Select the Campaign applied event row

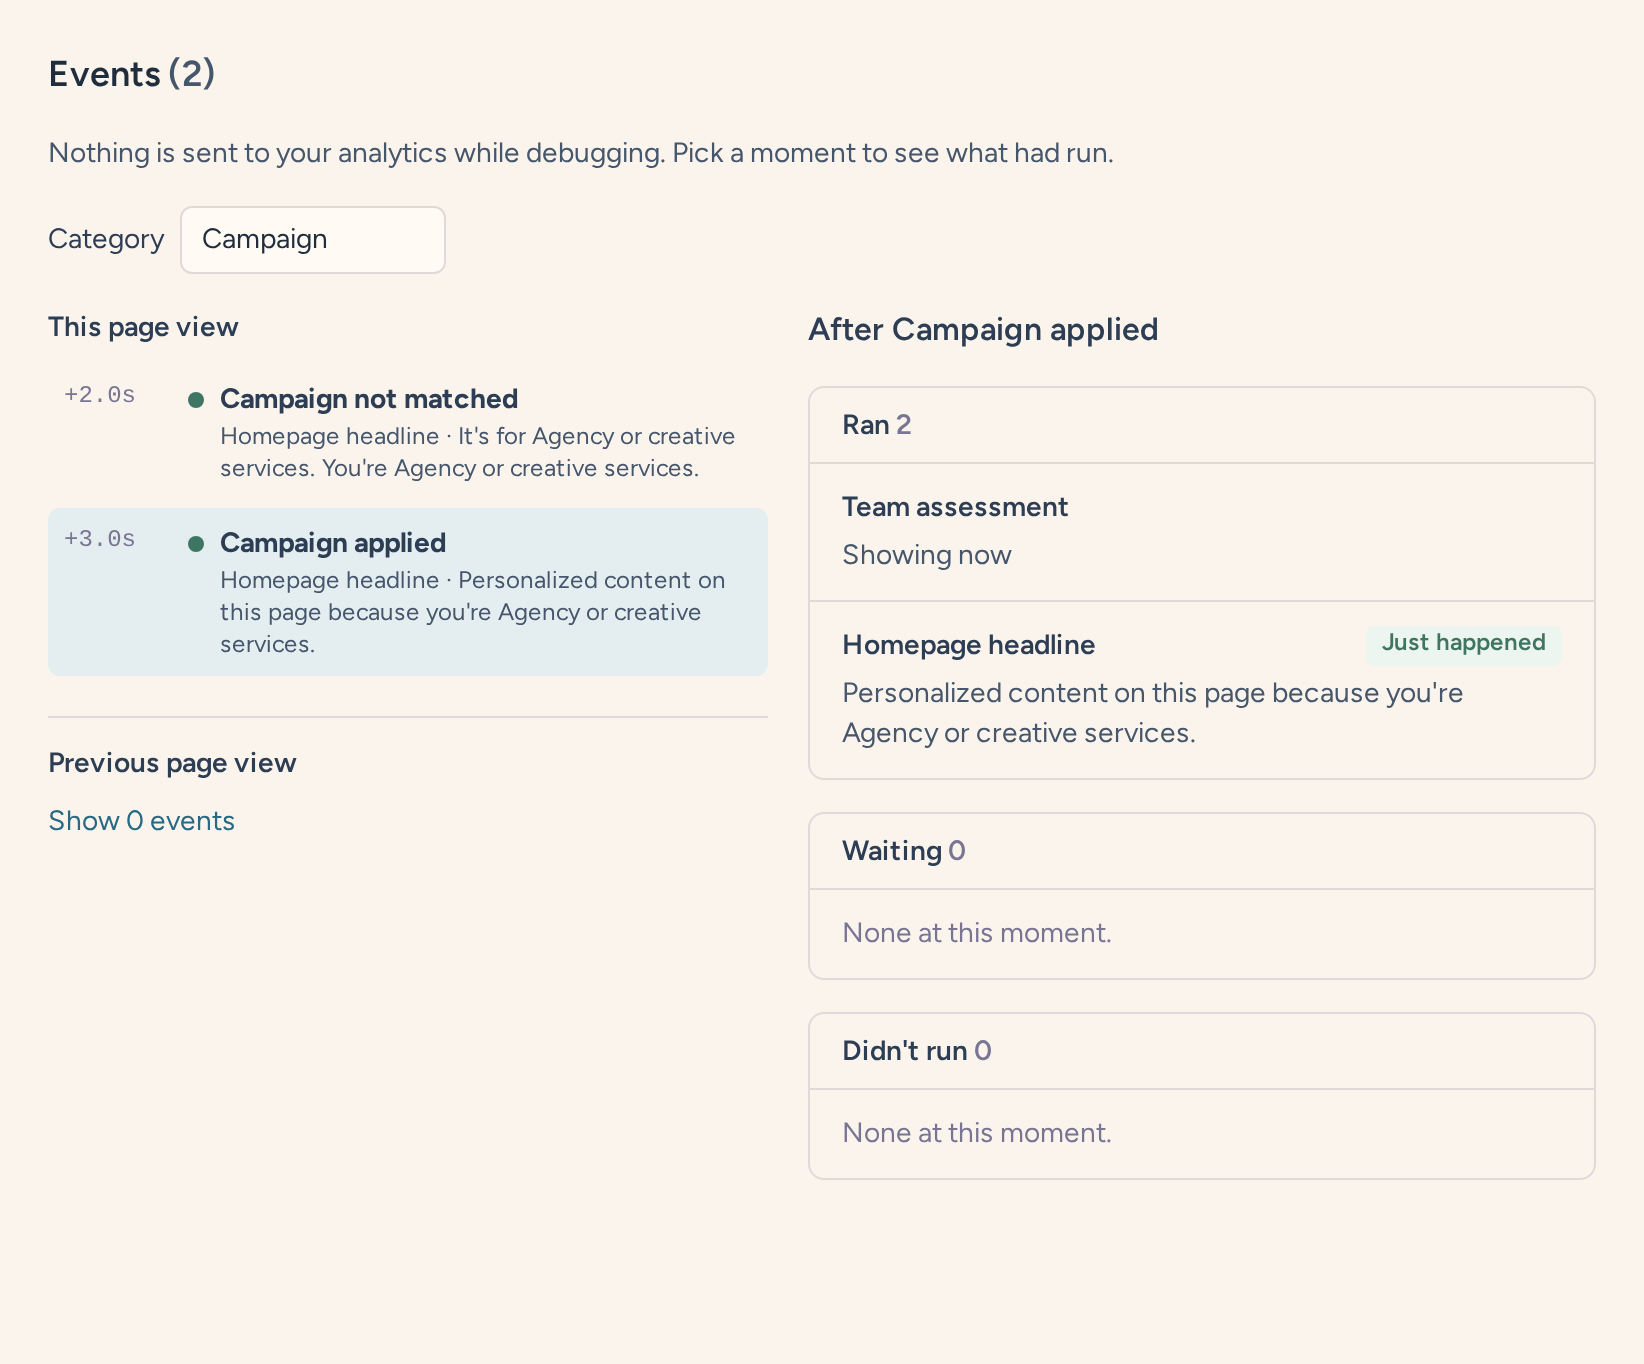408,592
